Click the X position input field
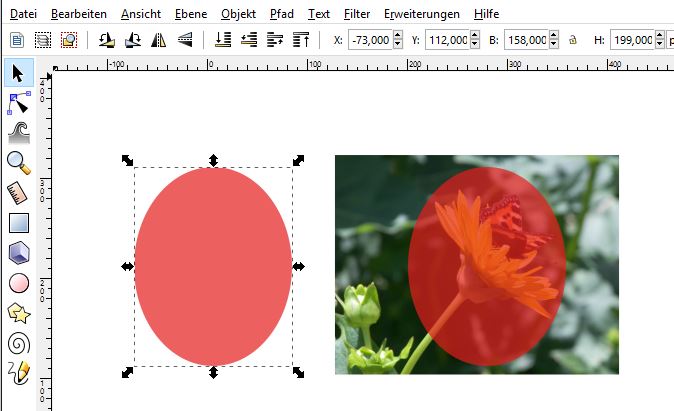This screenshot has width=674, height=411. click(x=370, y=40)
